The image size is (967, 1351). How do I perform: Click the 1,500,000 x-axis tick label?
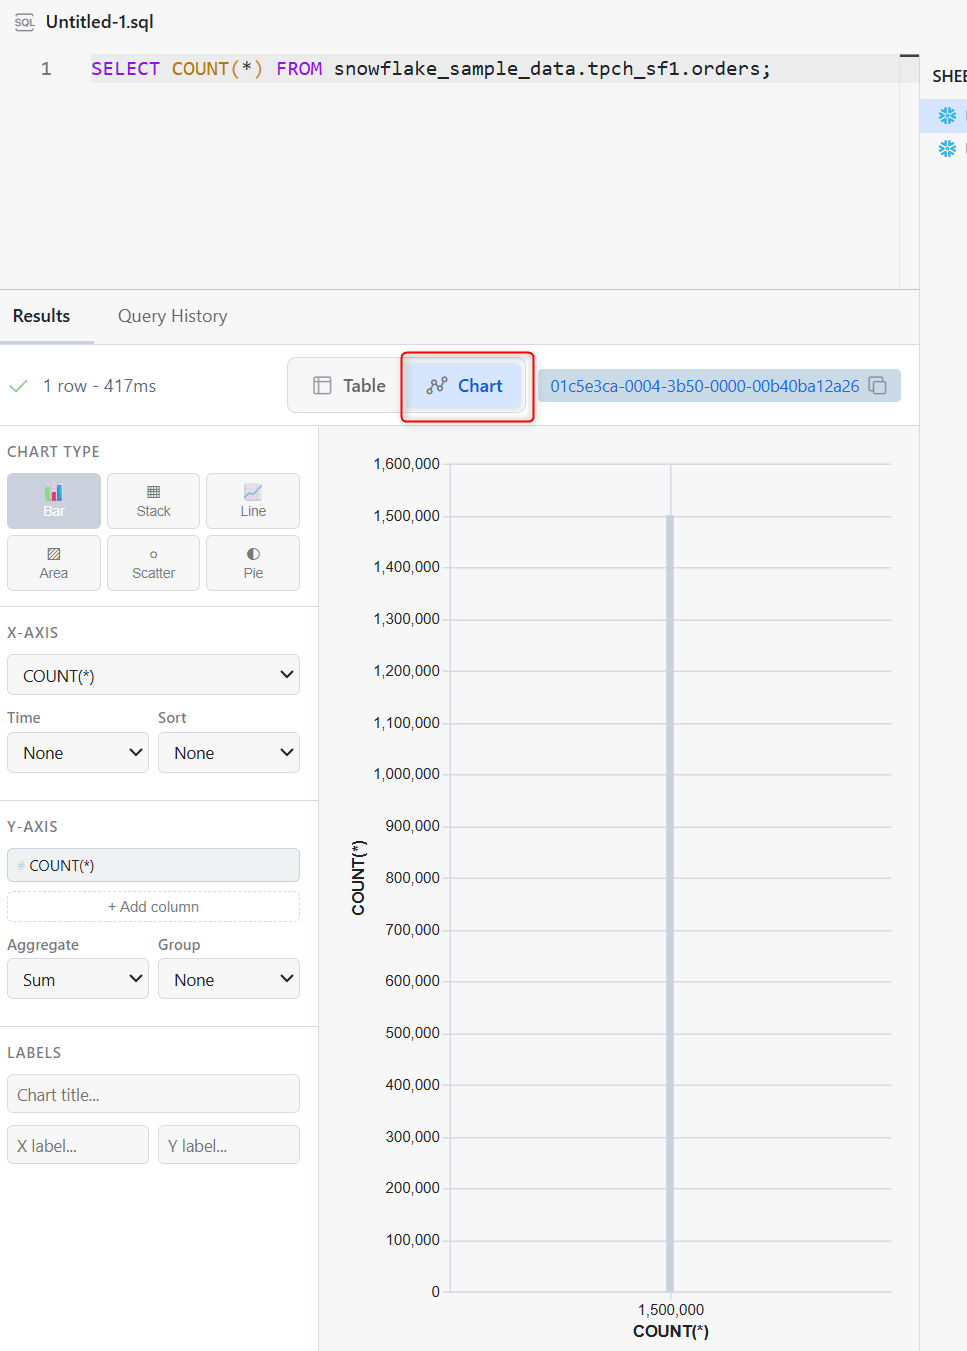coord(671,1310)
